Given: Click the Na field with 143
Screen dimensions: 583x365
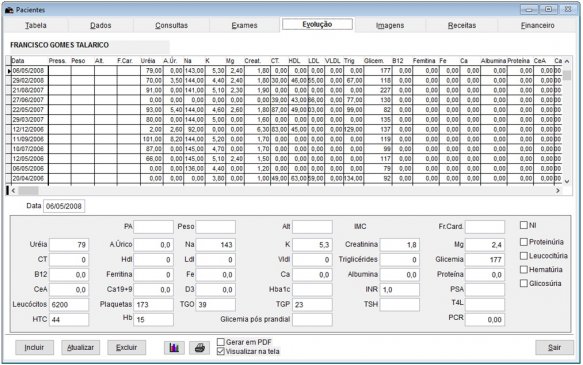Looking at the screenshot, I should pos(216,245).
